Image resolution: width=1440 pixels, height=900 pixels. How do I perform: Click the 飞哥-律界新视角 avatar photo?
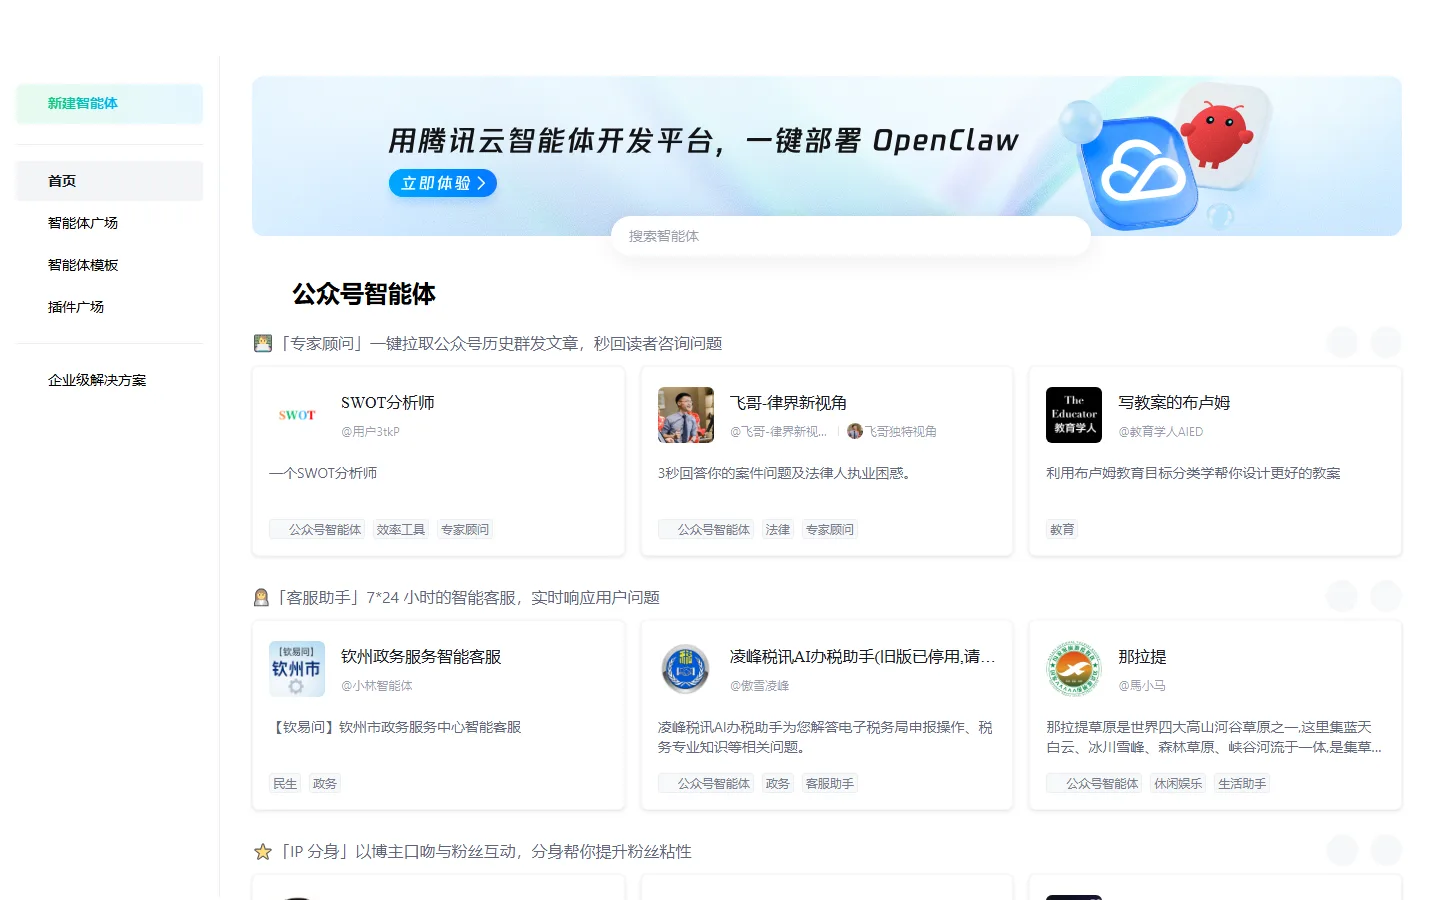coord(686,415)
